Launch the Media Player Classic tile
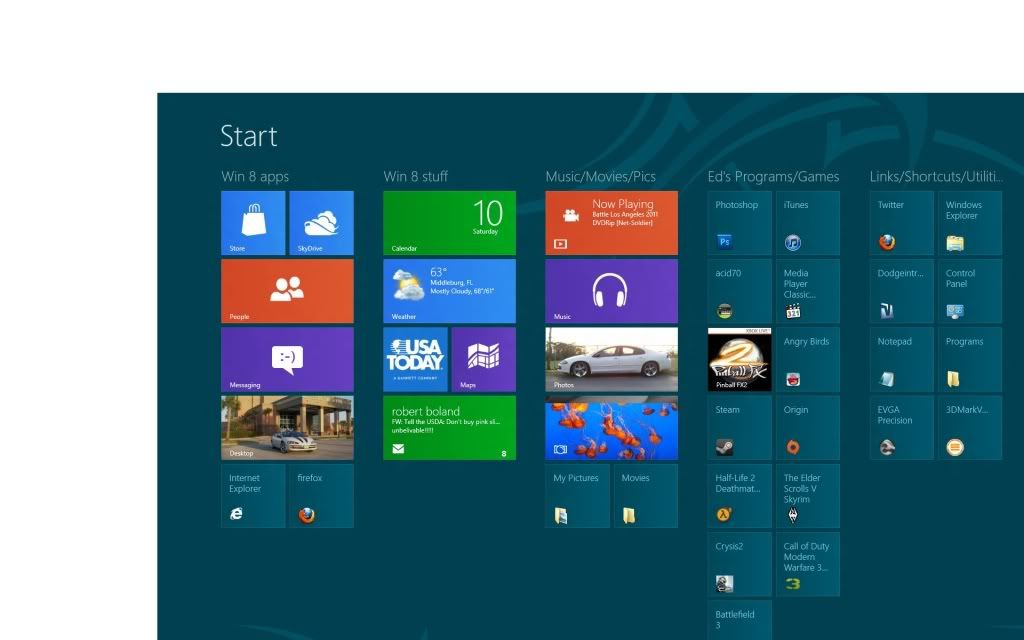1024x640 pixels. pos(808,291)
